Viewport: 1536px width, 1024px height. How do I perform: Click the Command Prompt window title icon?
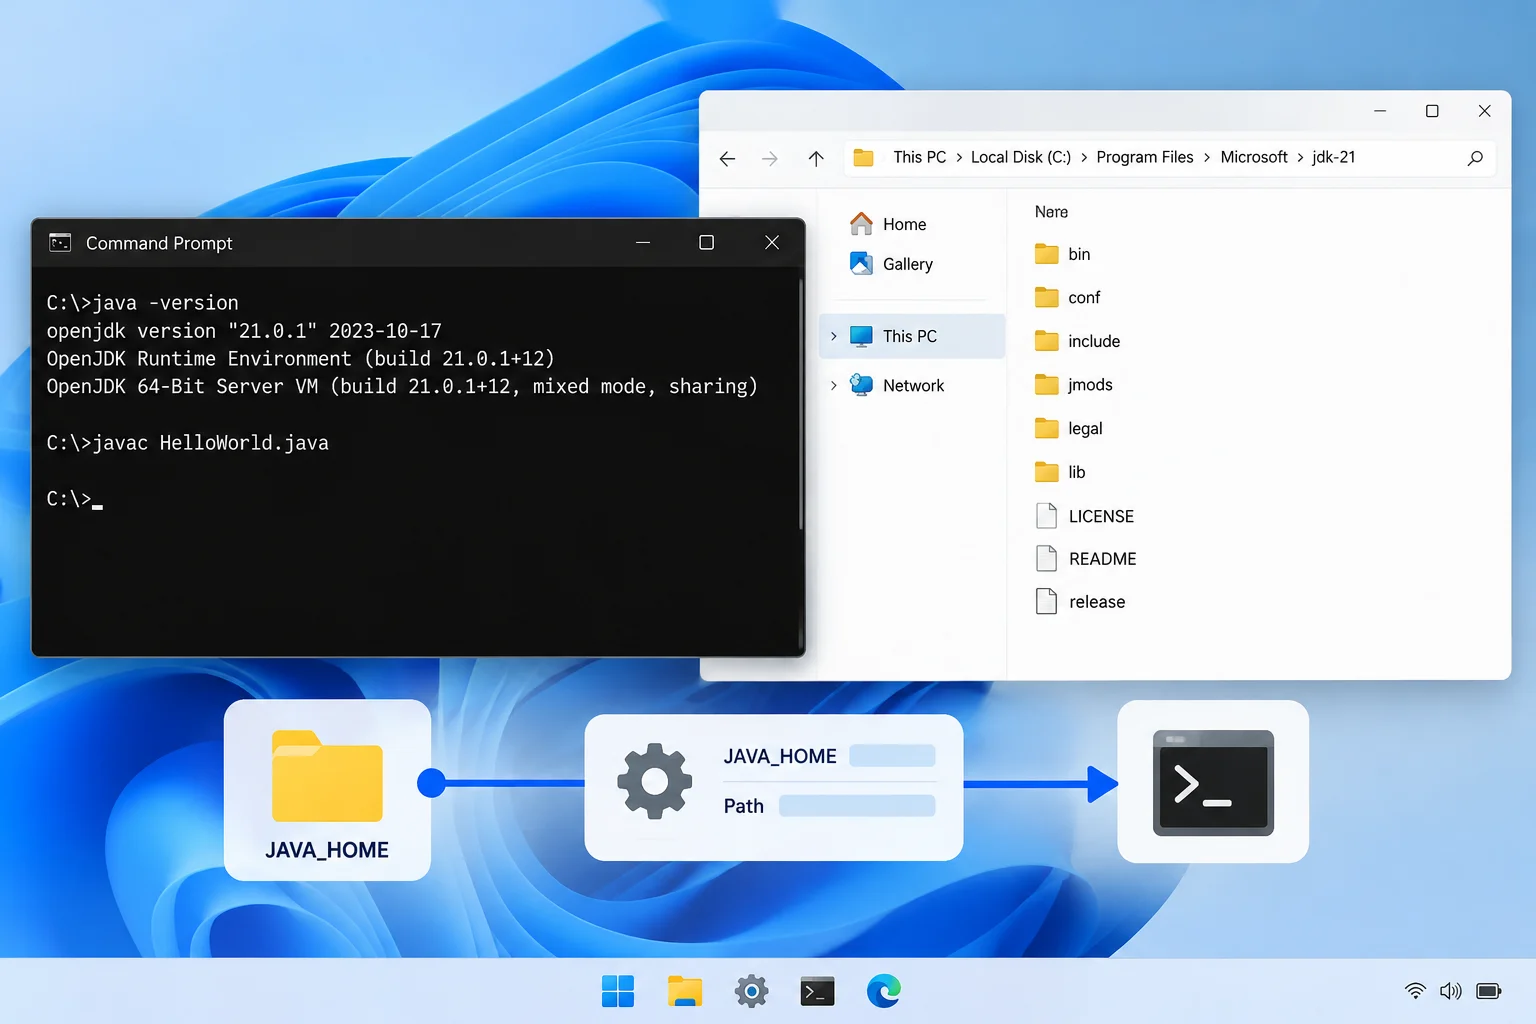[60, 243]
